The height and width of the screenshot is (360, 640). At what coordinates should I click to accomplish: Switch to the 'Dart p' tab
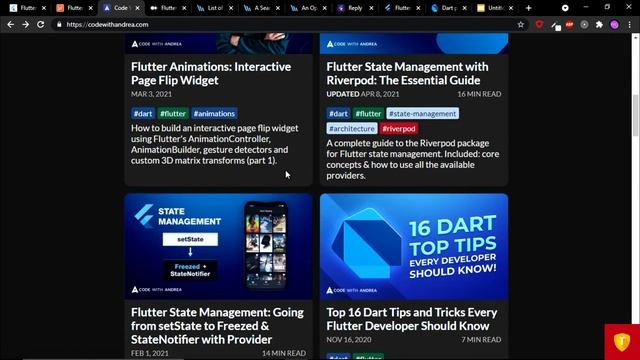(448, 8)
